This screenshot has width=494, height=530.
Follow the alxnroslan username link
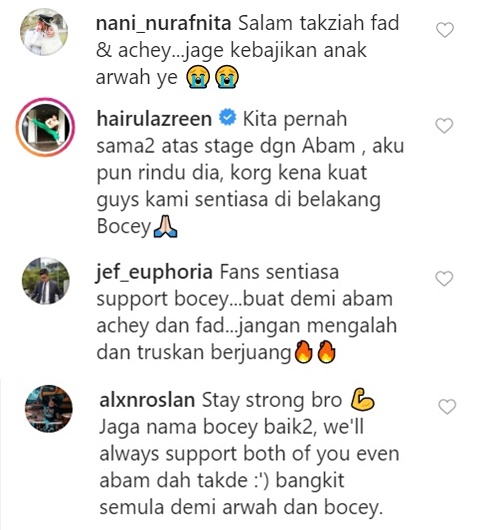tap(147, 400)
